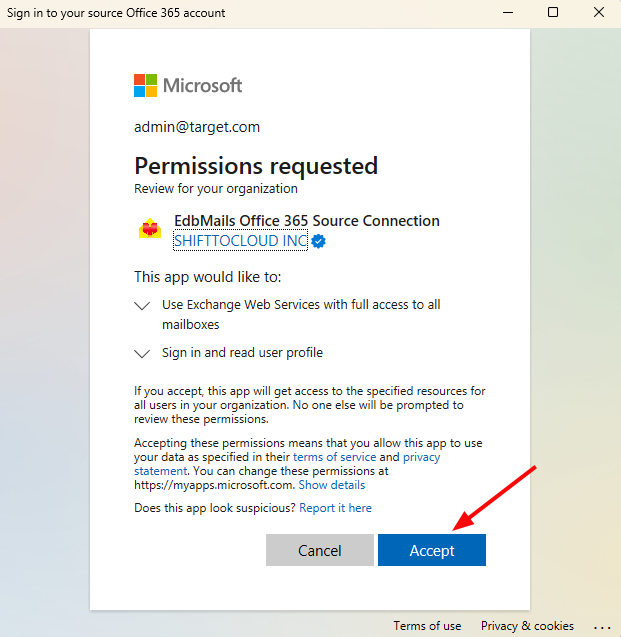This screenshot has width=621, height=637.
Task: Expand chevron beside Sign in and read profile
Action: 142,353
